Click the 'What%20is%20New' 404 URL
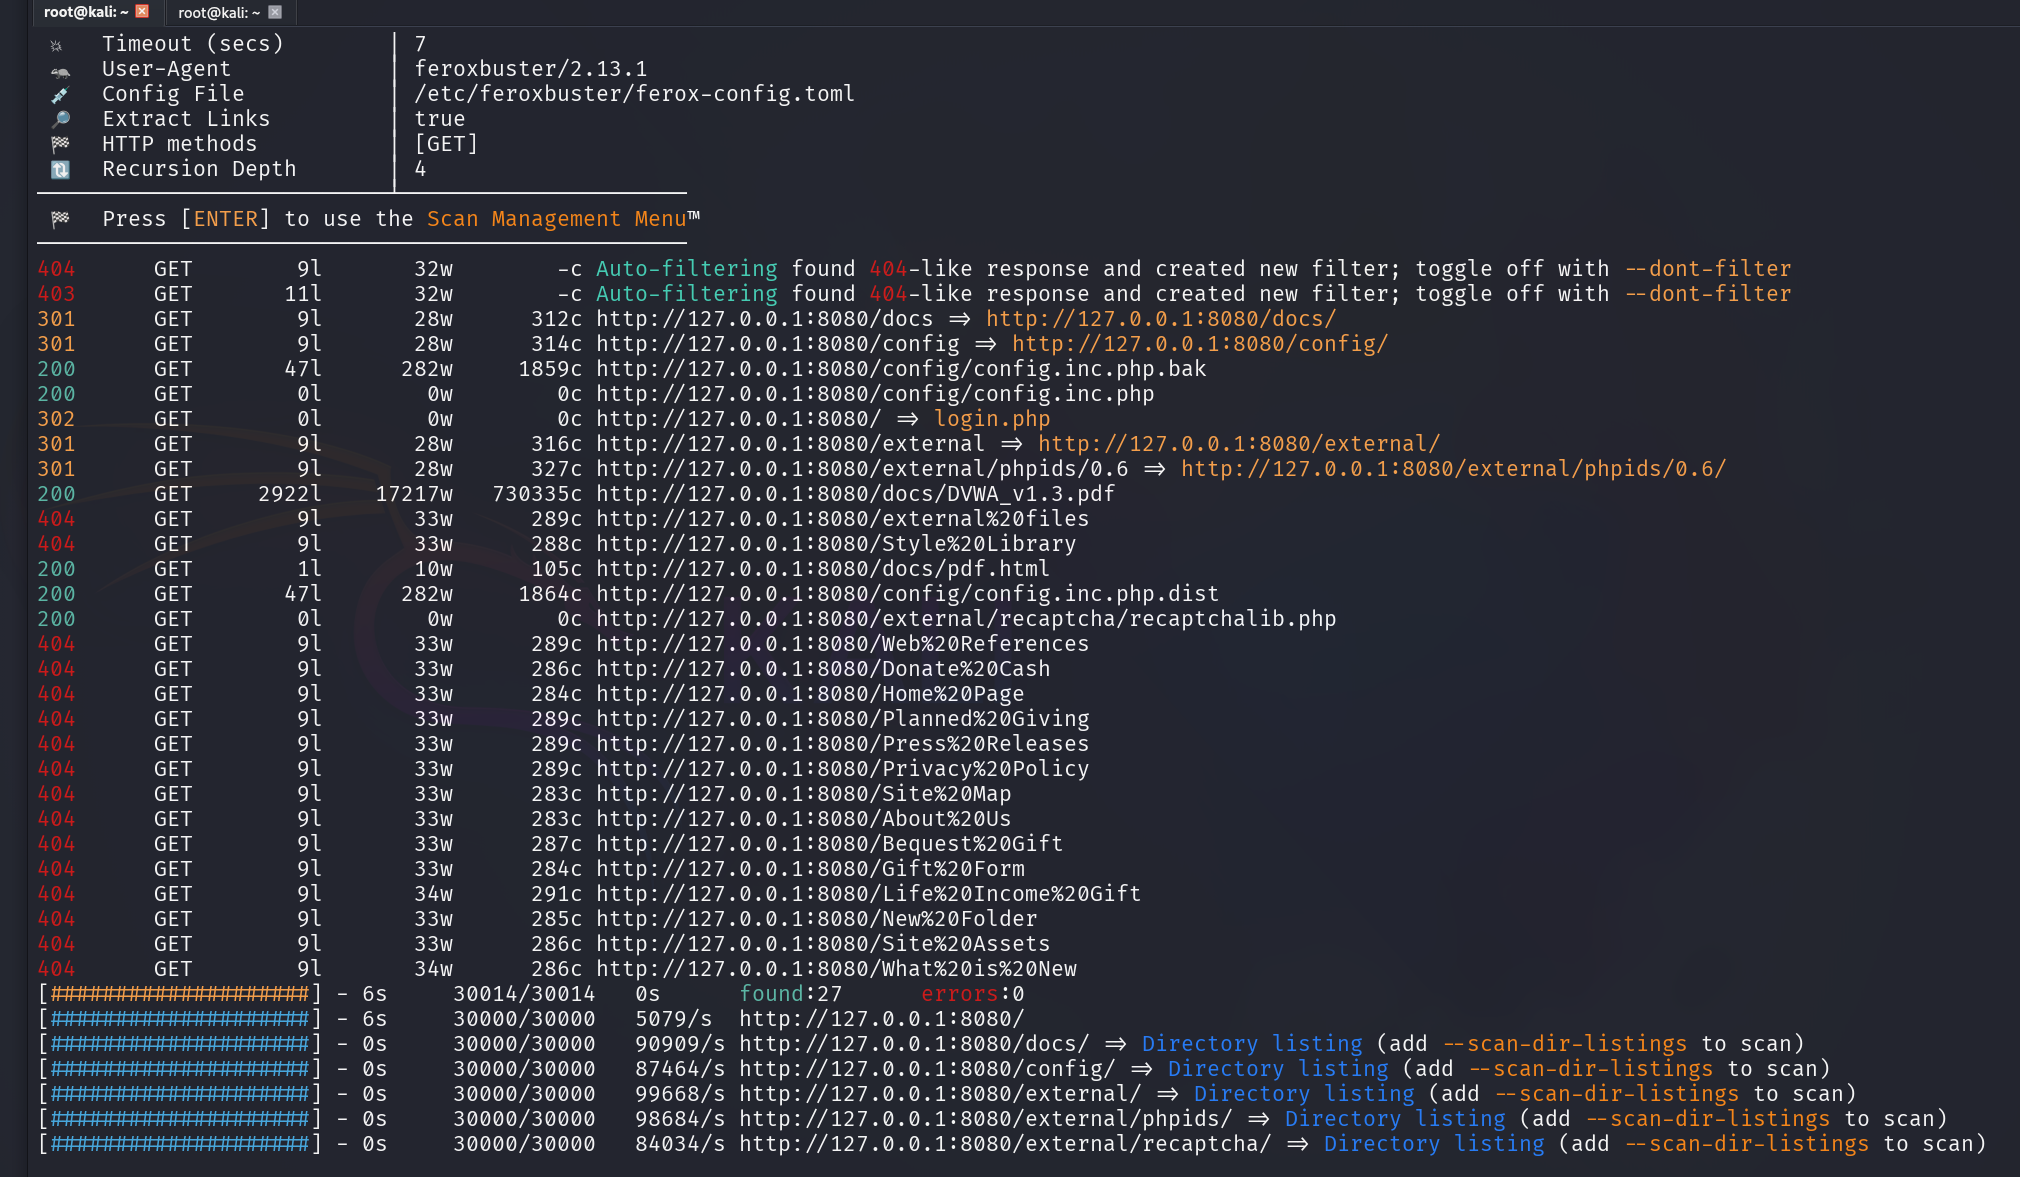Screen dimensions: 2020x1177 (836, 969)
